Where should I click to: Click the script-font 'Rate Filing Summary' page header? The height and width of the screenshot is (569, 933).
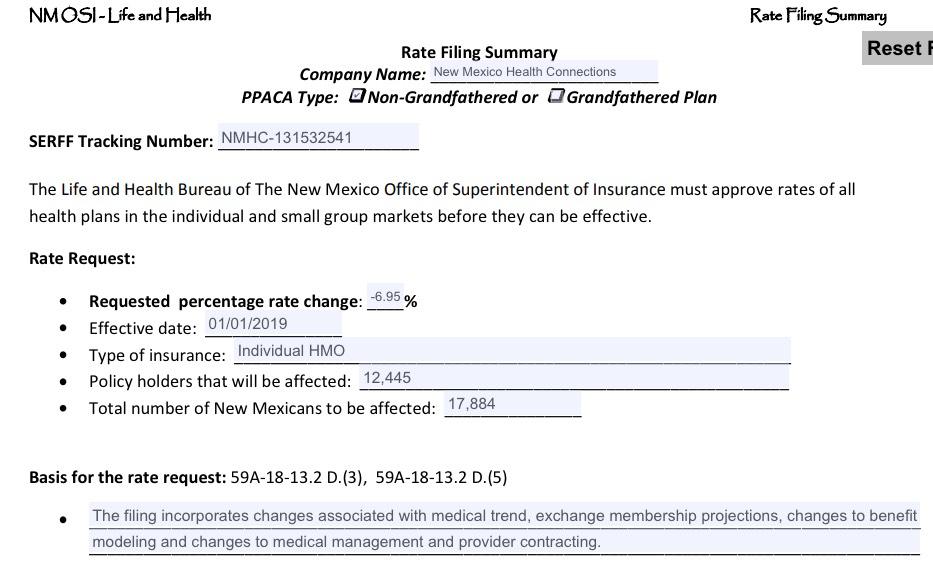pyautogui.click(x=818, y=15)
